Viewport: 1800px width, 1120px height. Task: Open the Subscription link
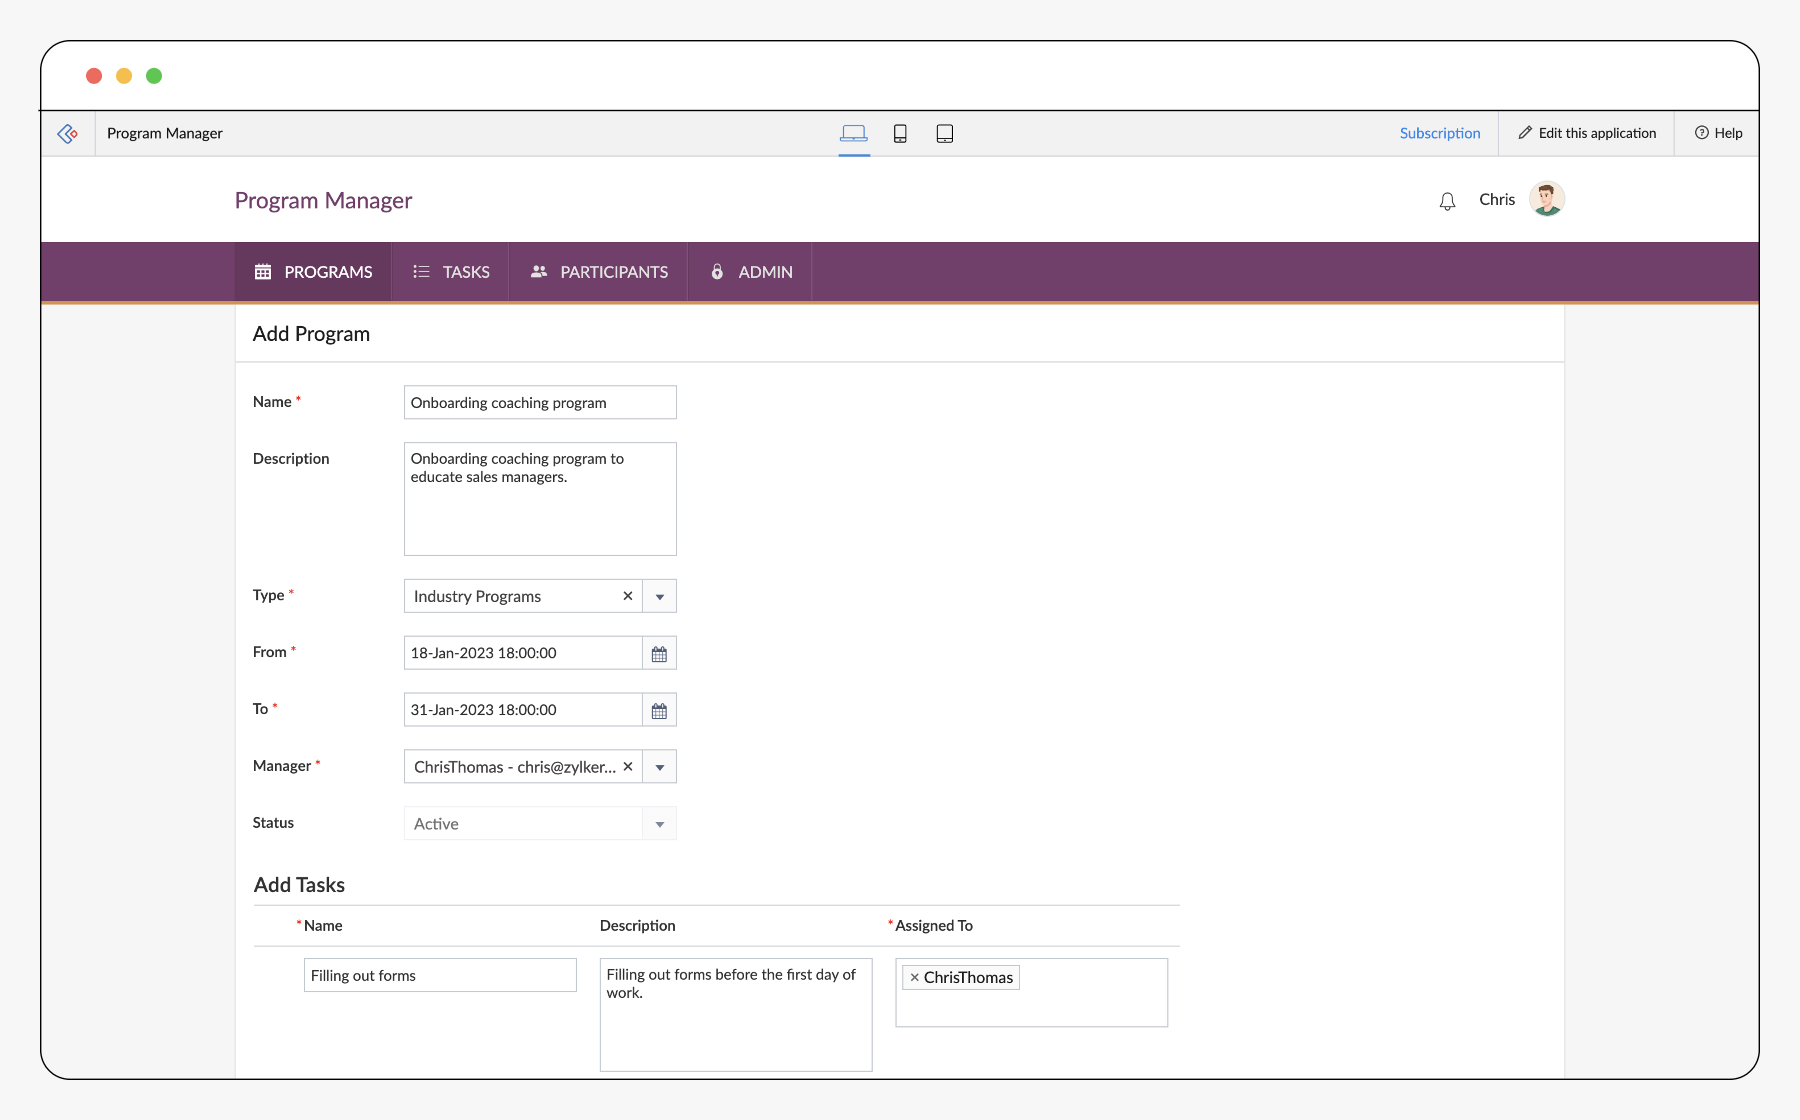pyautogui.click(x=1439, y=133)
